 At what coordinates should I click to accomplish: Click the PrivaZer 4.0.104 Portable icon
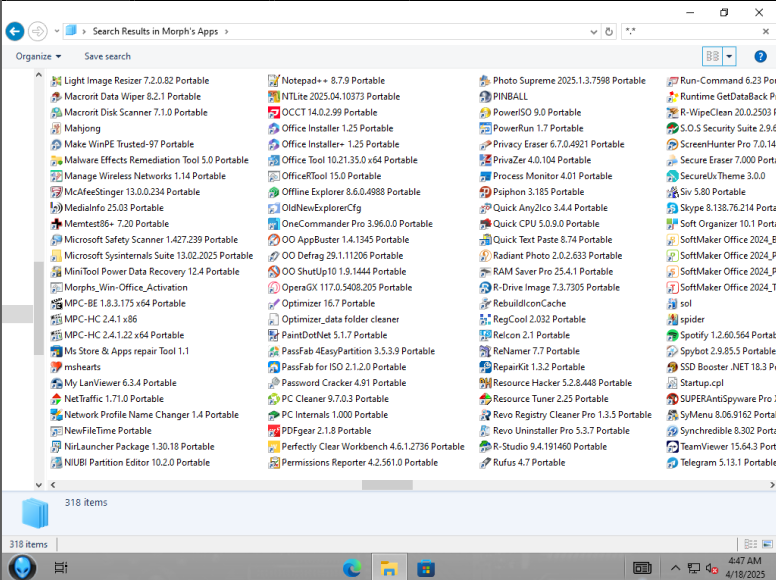(x=485, y=160)
